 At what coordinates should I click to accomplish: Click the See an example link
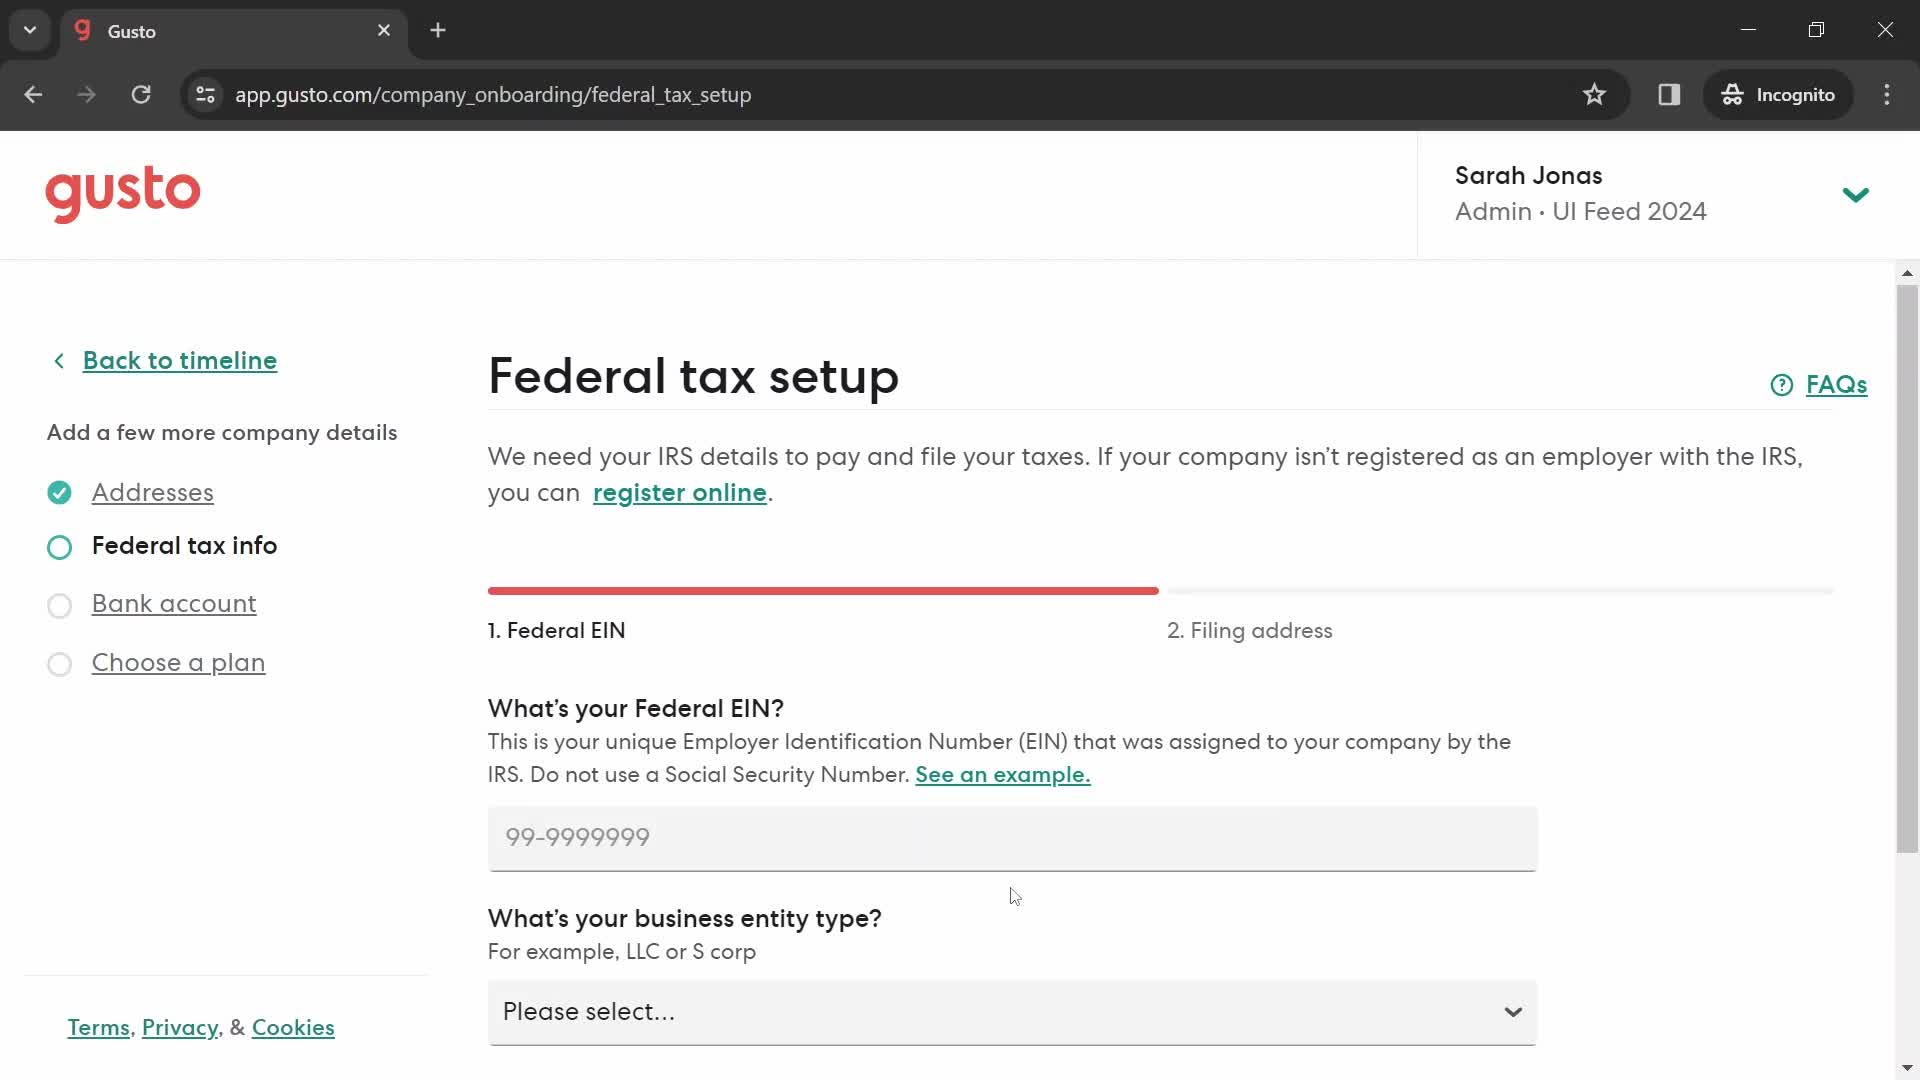pyautogui.click(x=1002, y=774)
